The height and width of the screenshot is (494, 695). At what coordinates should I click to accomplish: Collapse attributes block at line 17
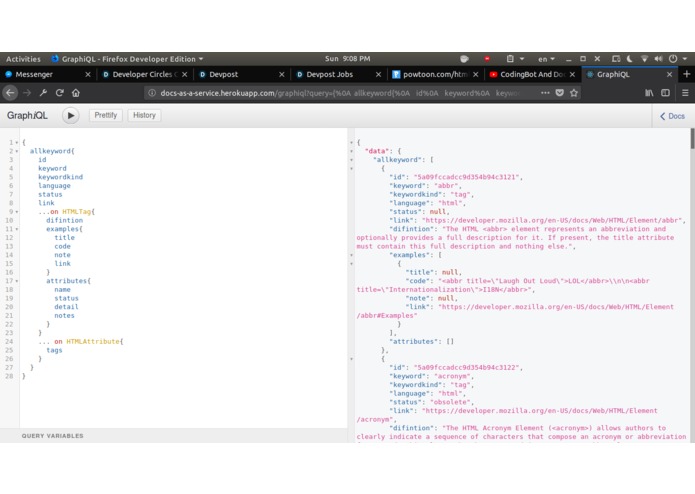click(17, 281)
